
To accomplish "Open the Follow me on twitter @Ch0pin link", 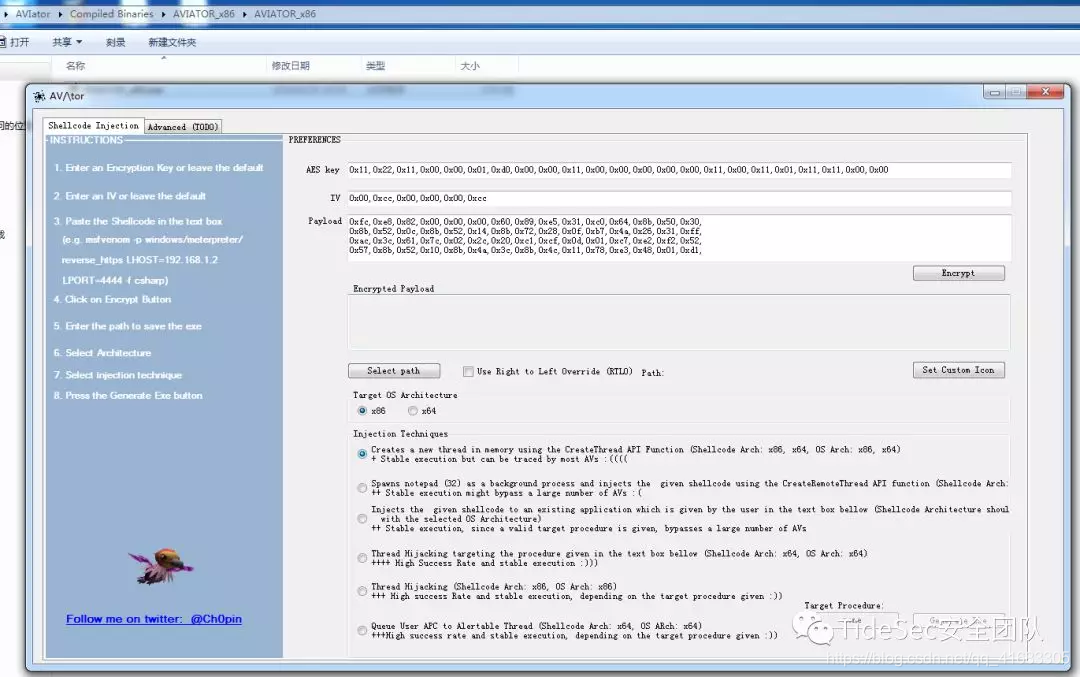I will [x=154, y=619].
